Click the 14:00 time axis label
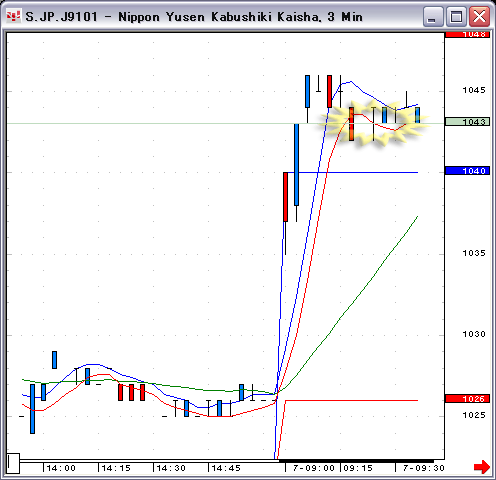 click(x=61, y=468)
